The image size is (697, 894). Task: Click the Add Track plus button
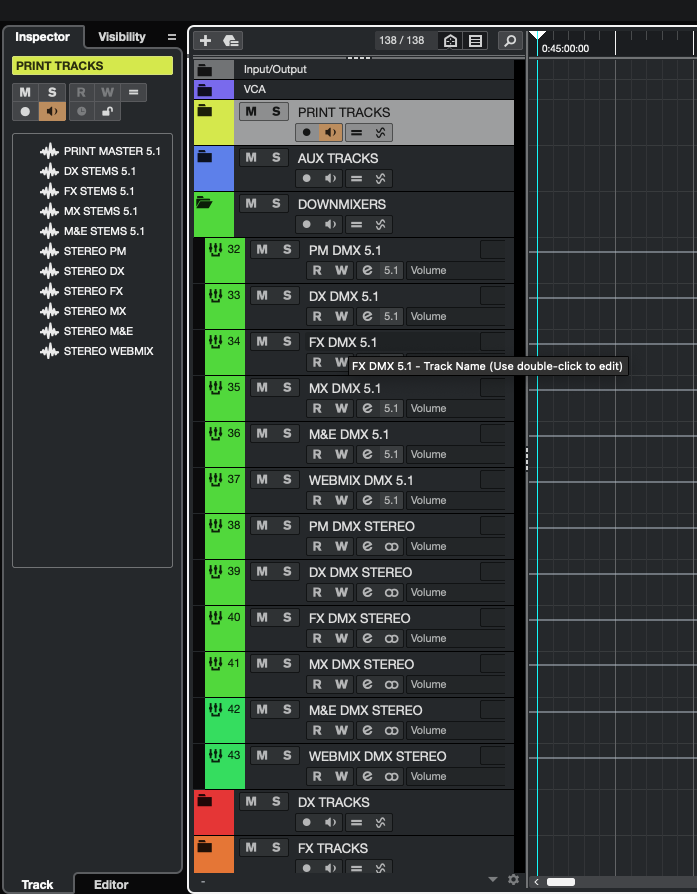click(205, 40)
